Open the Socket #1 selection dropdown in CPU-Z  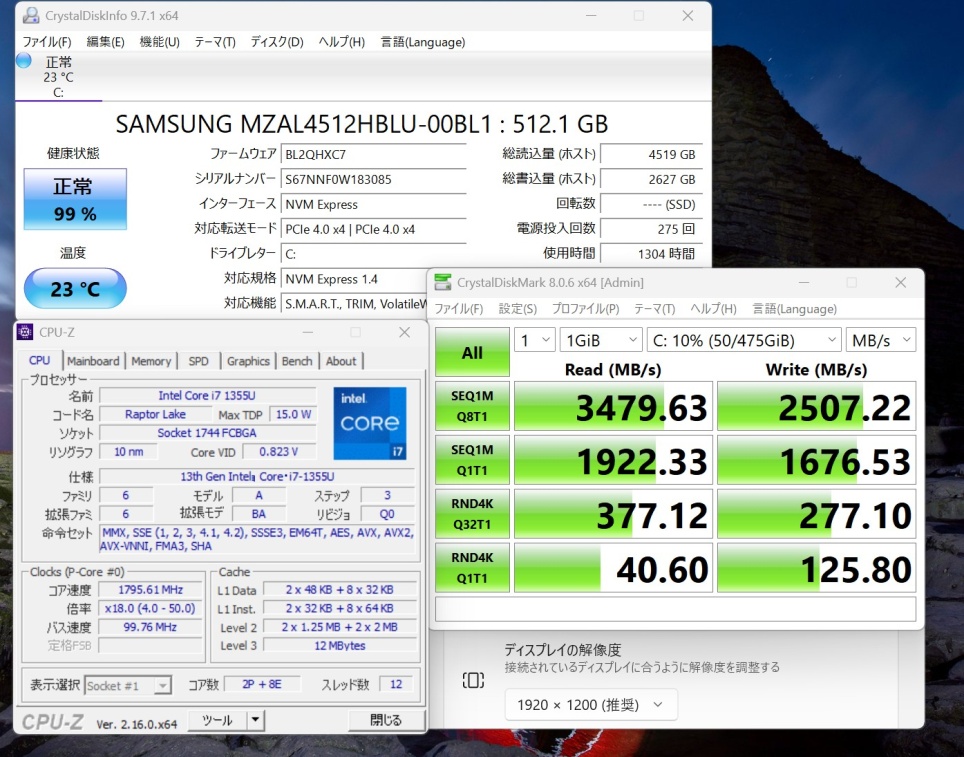tap(128, 685)
